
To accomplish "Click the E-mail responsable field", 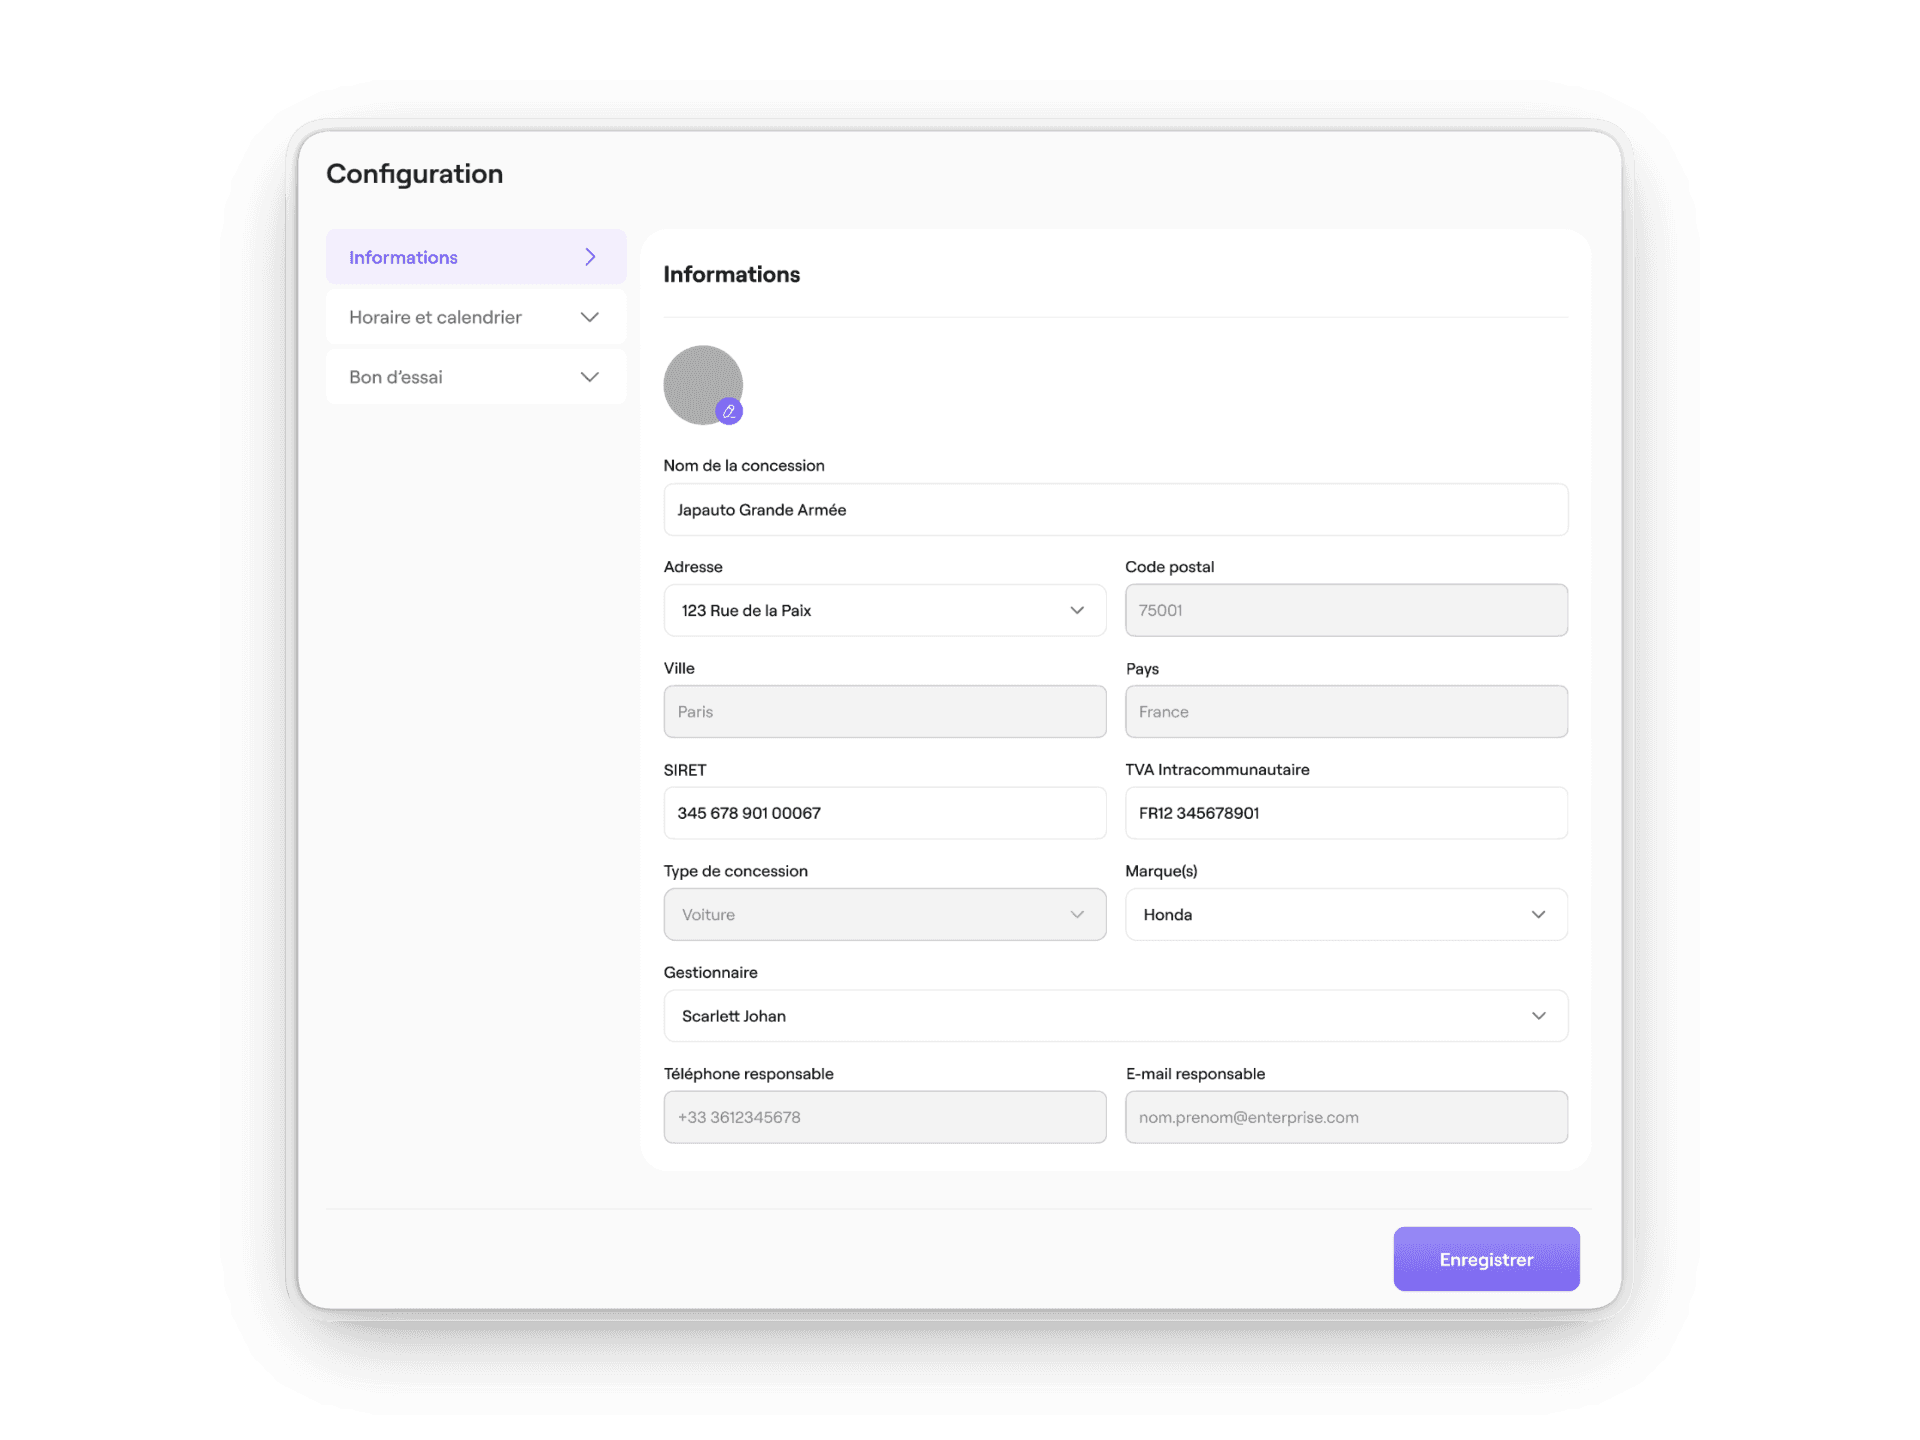I will (x=1345, y=1117).
